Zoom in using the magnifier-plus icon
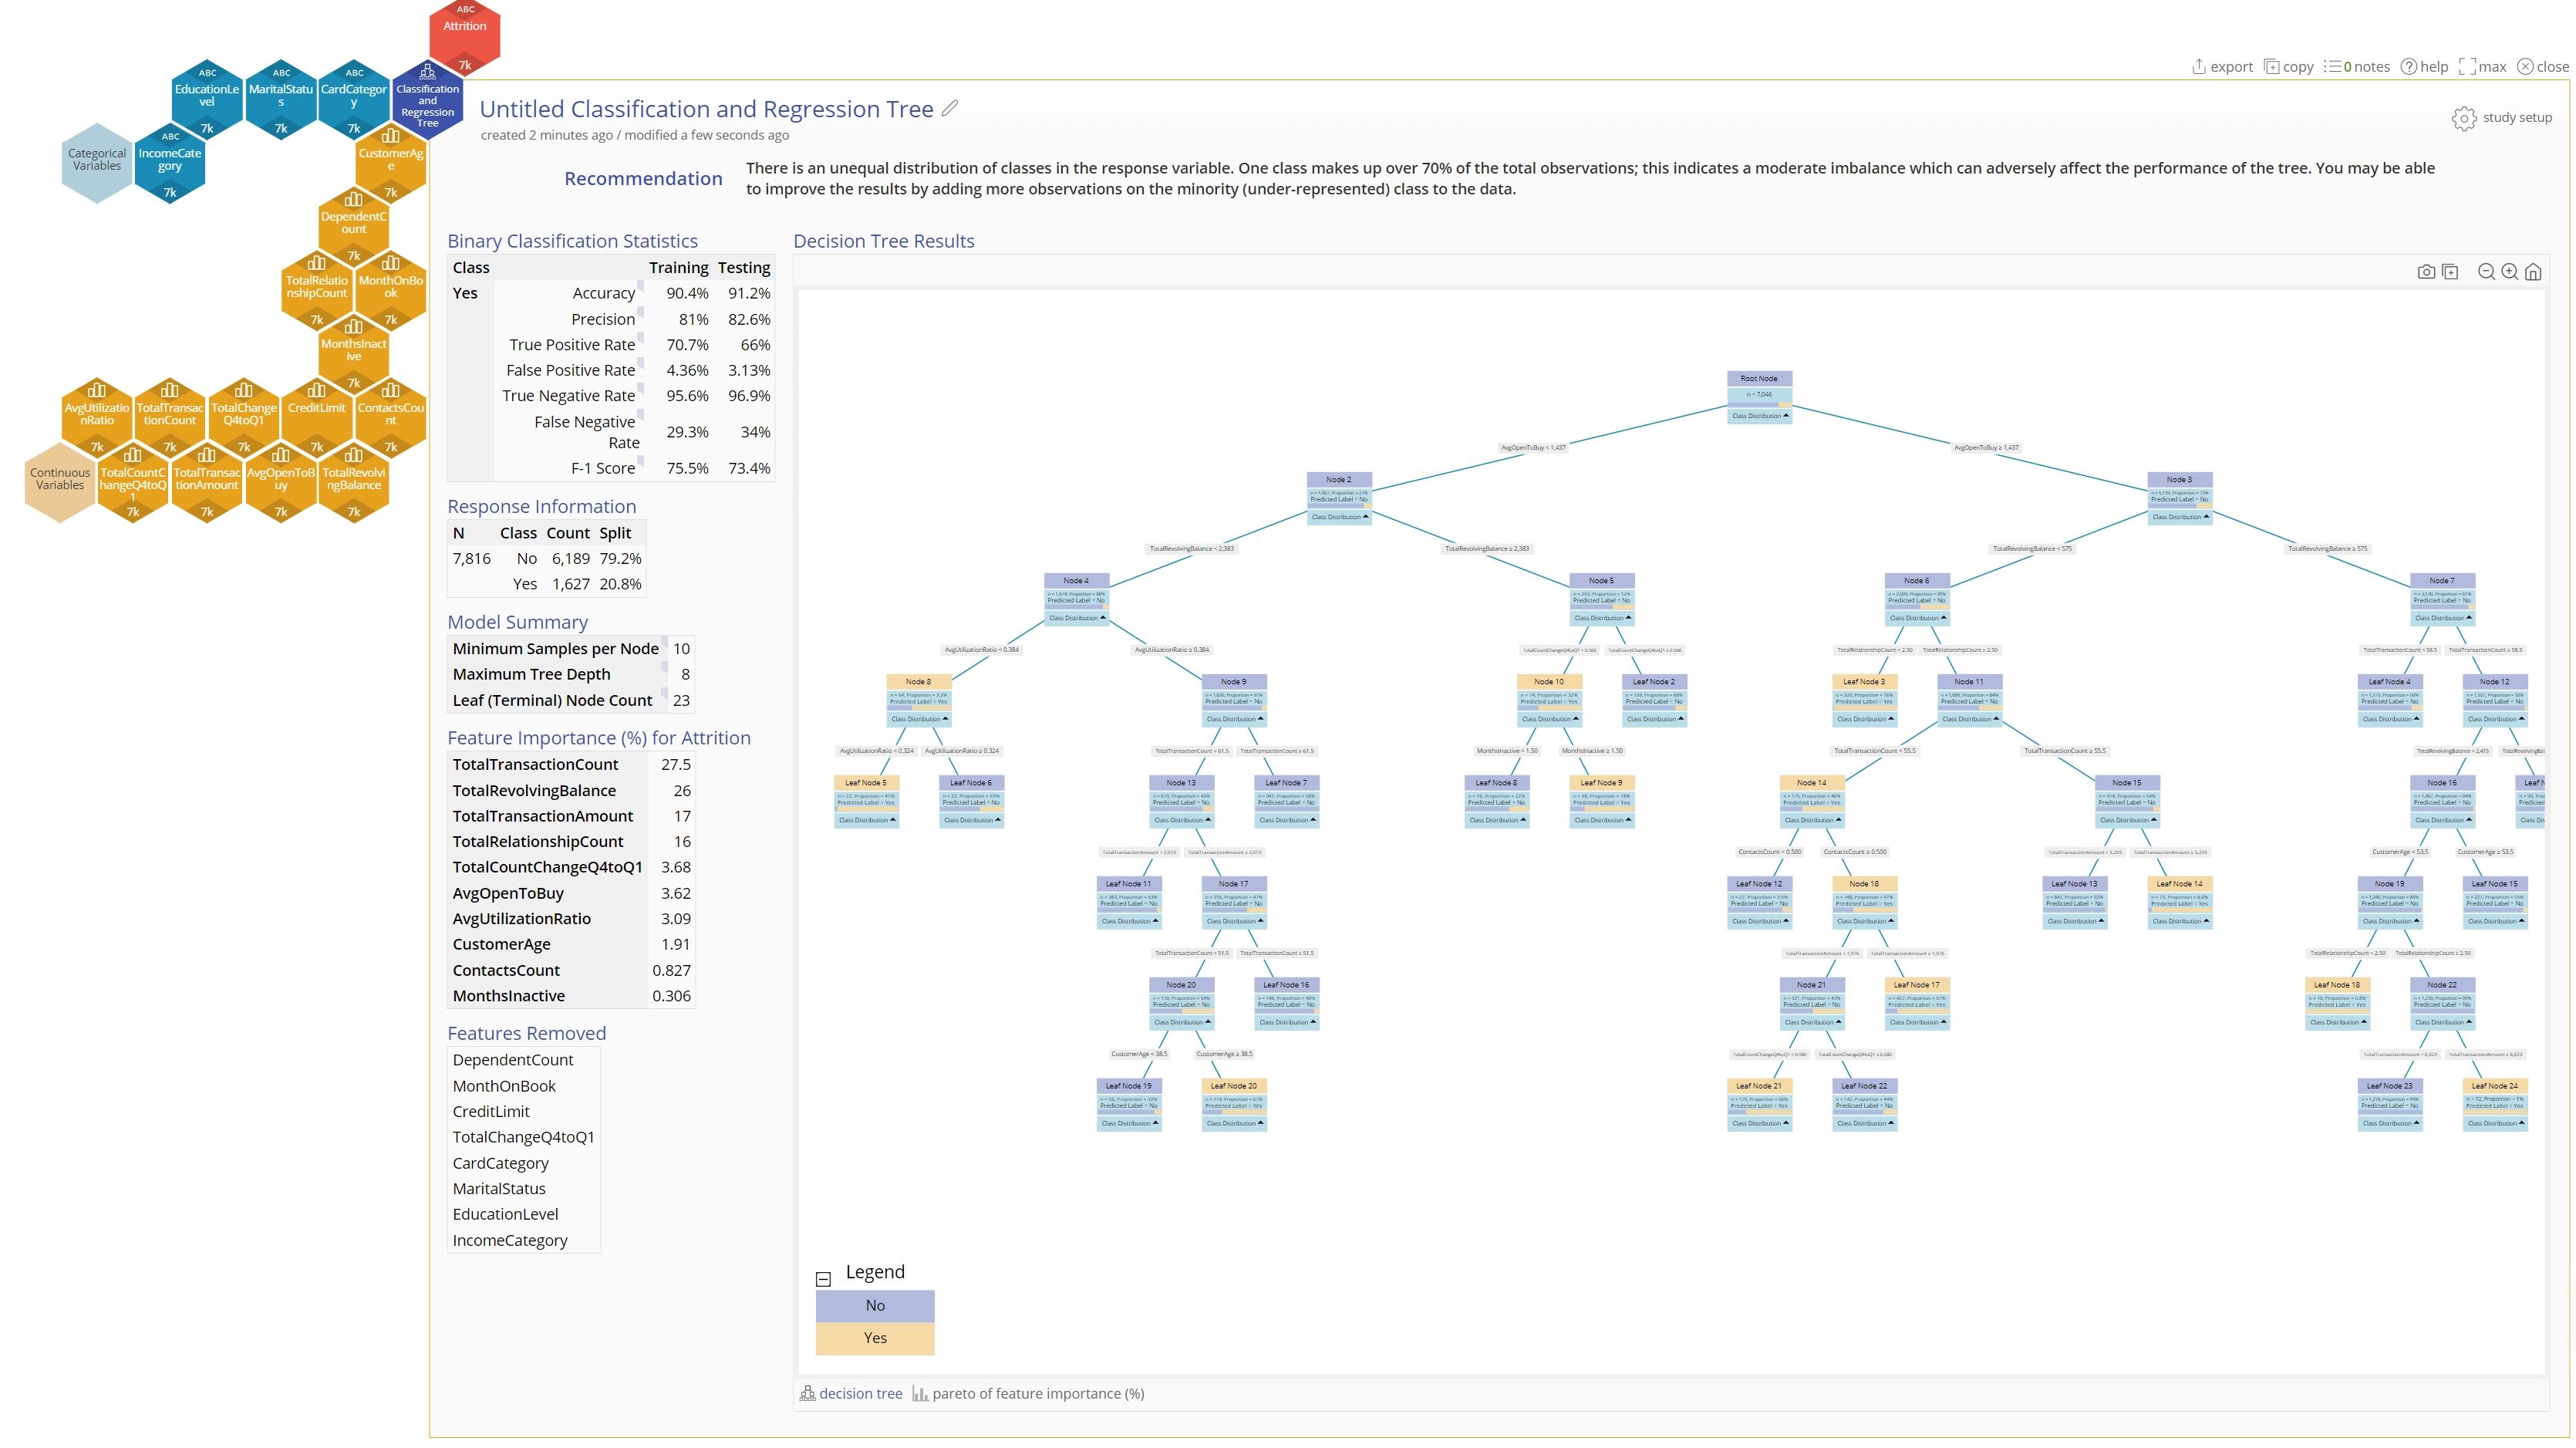2576x1448 pixels. pos(2509,271)
